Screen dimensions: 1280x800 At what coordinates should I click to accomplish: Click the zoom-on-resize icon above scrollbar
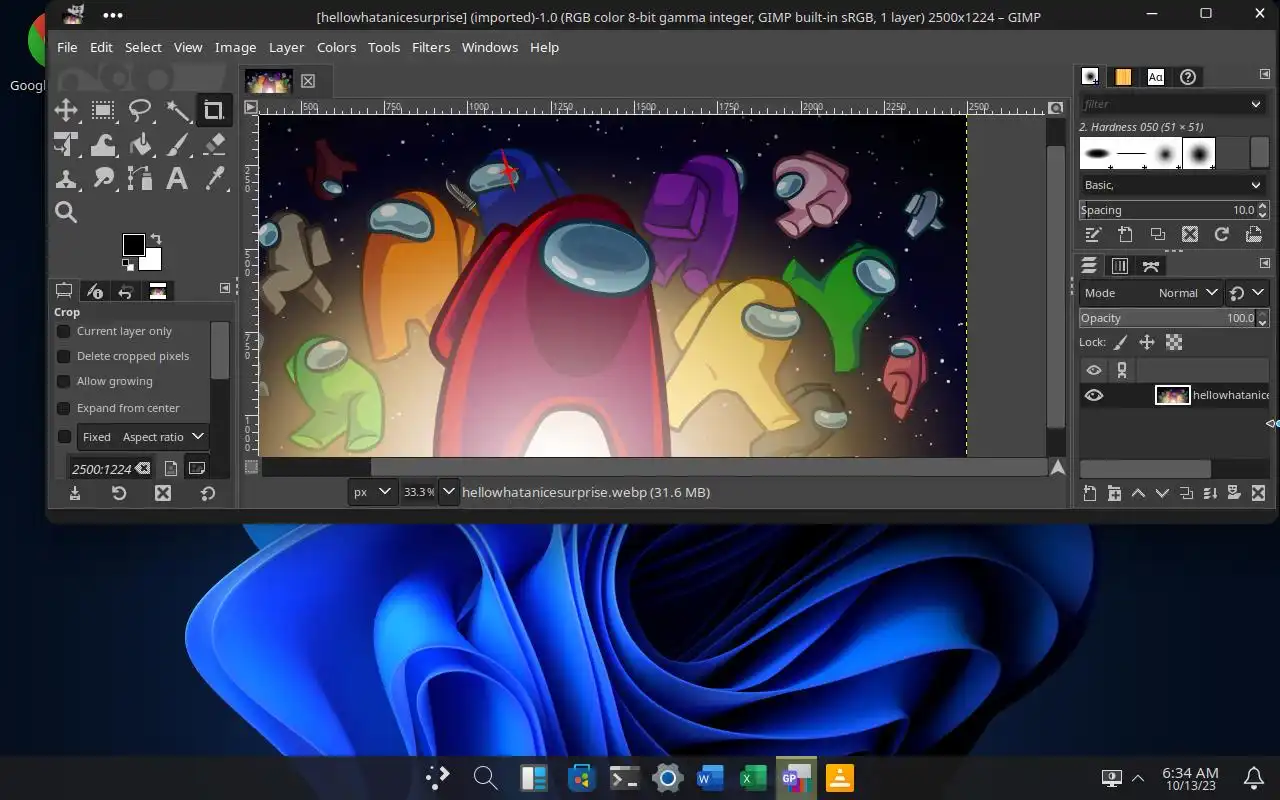(1056, 107)
